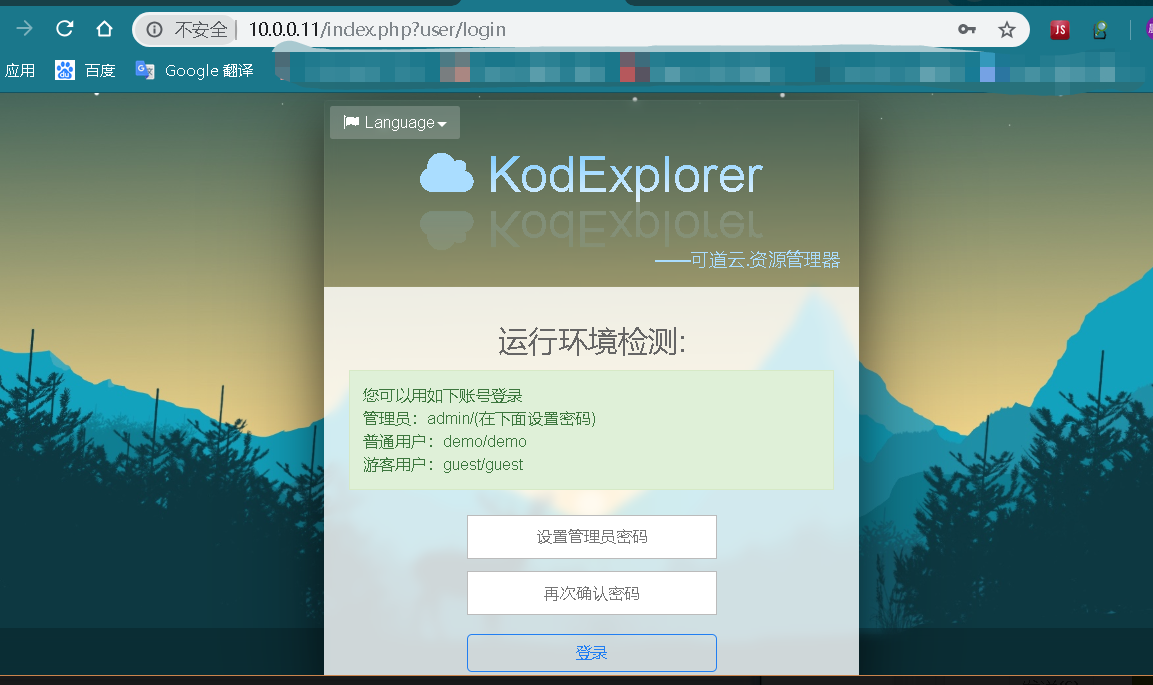The height and width of the screenshot is (685, 1153).
Task: Click the 运行环境检测 heading
Action: point(592,342)
